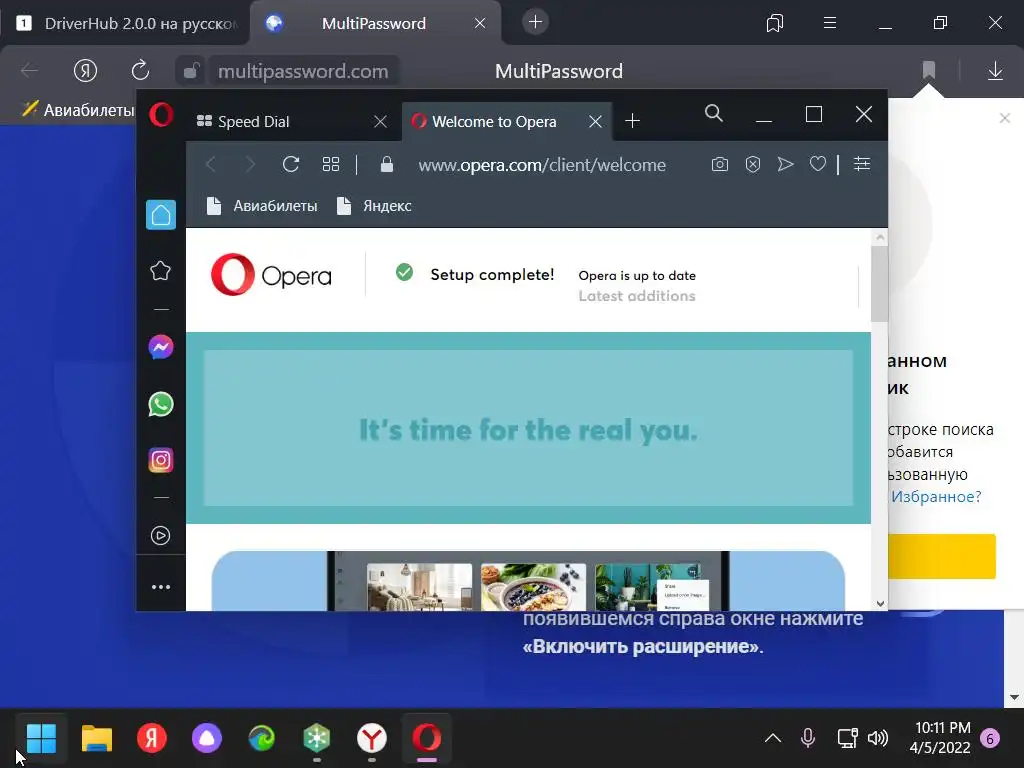Click bowl photo thumbnail in preview

[x=534, y=587]
